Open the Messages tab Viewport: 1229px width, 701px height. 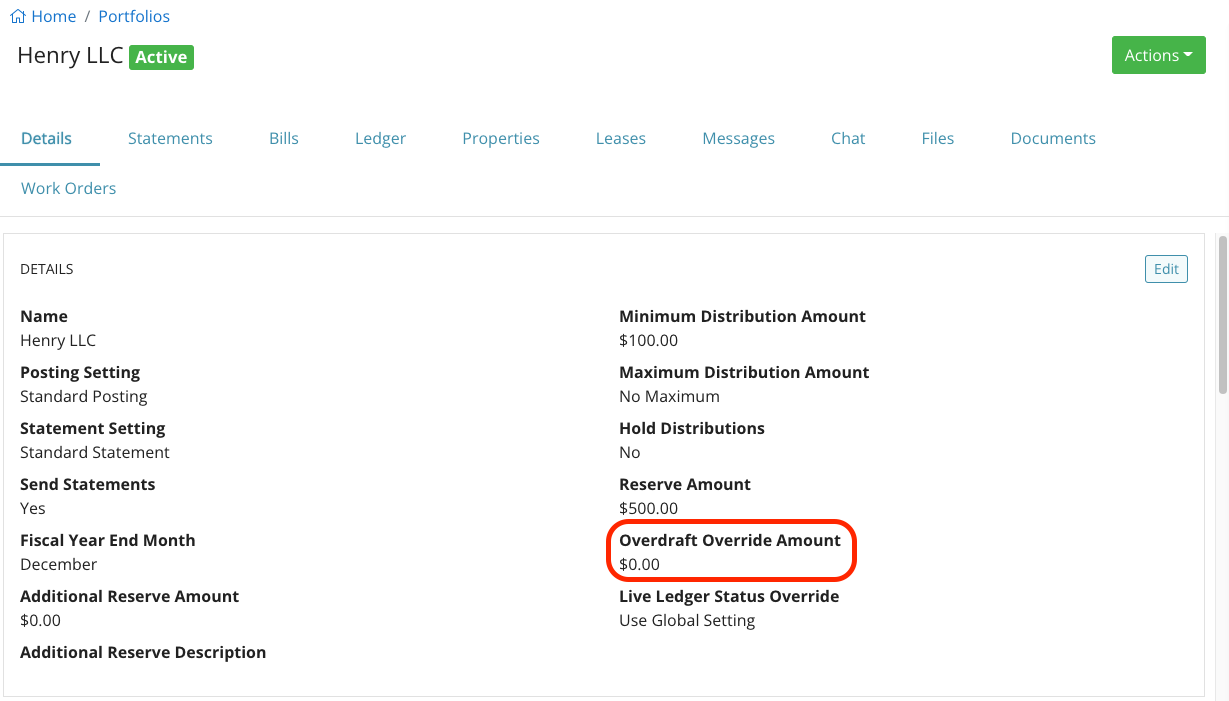coord(738,138)
